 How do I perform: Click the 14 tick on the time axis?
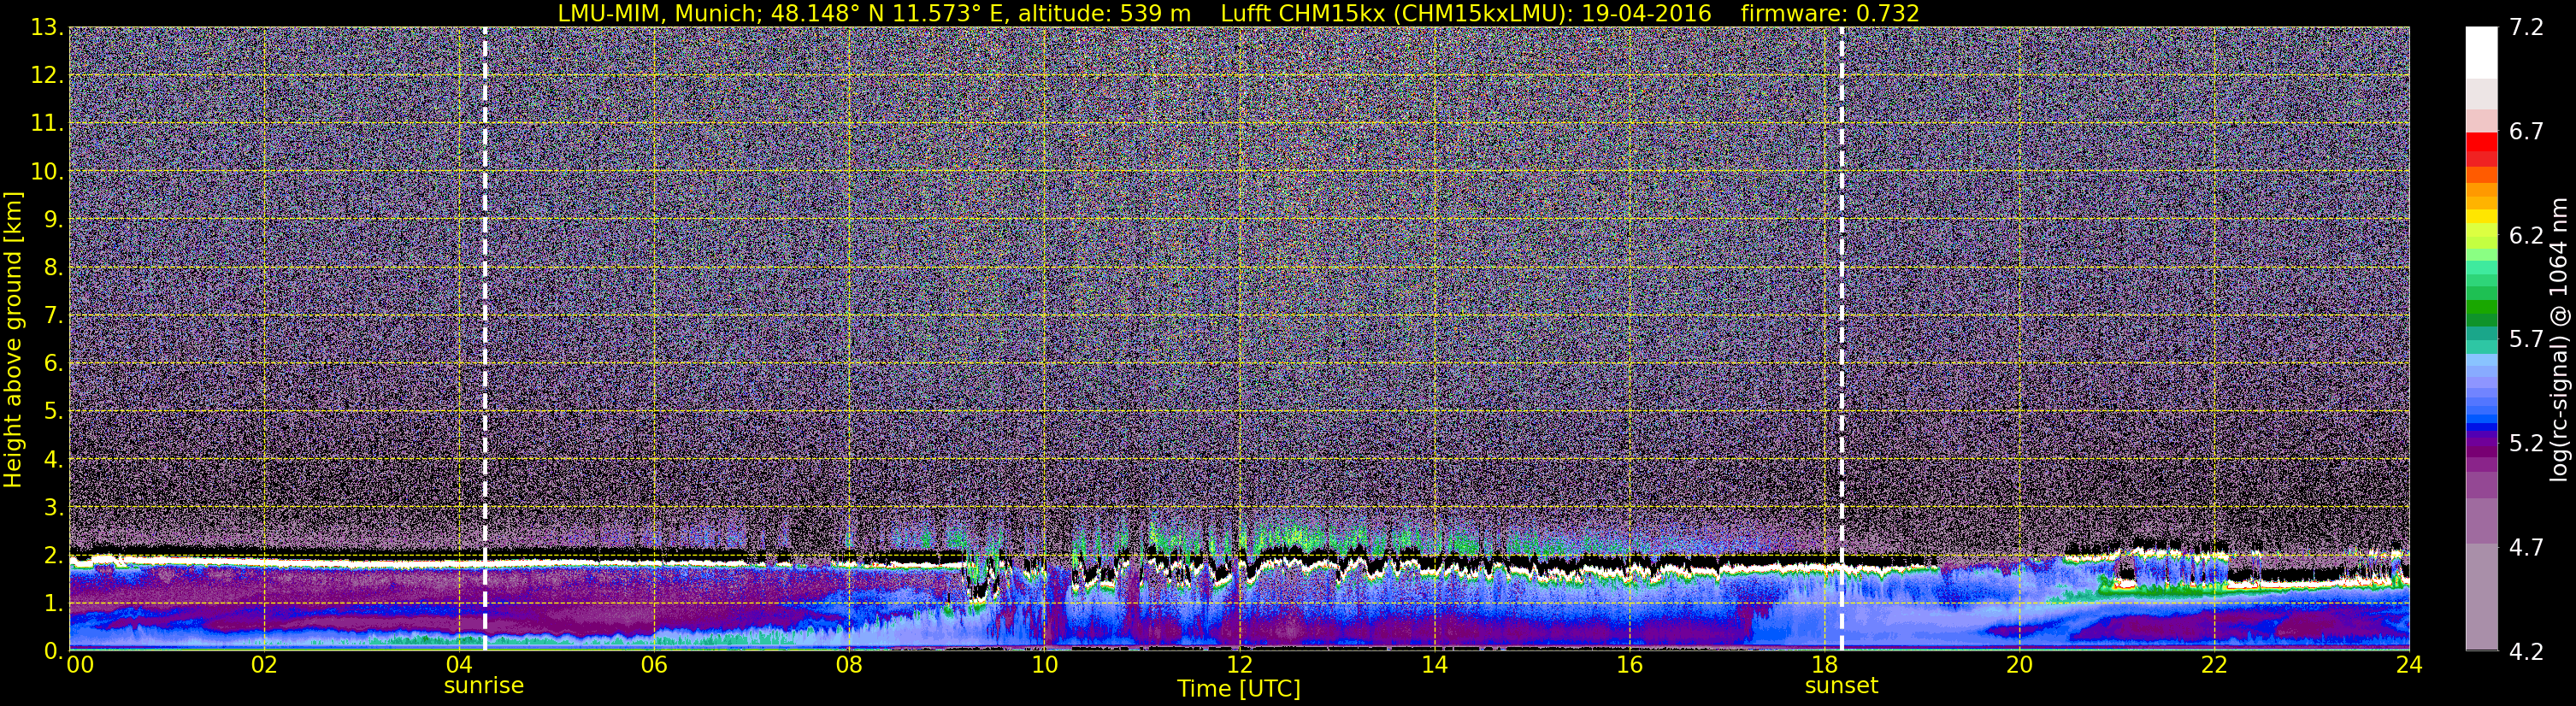pos(1434,665)
